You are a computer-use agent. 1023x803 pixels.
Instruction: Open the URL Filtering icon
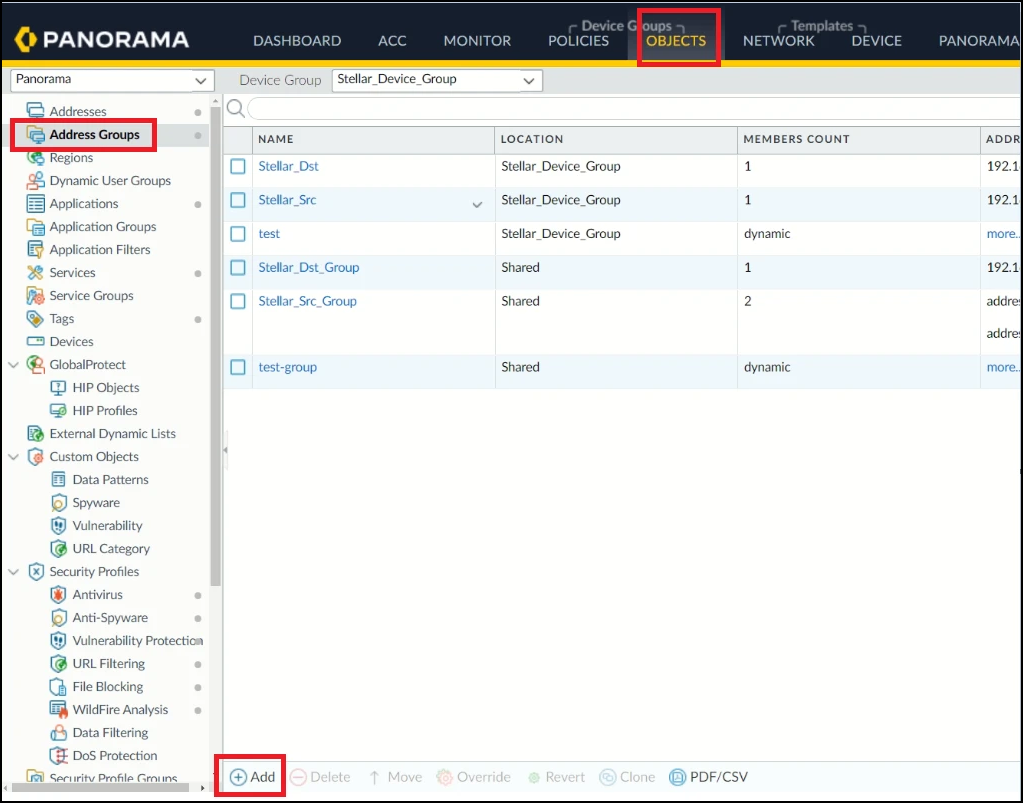[x=58, y=664]
